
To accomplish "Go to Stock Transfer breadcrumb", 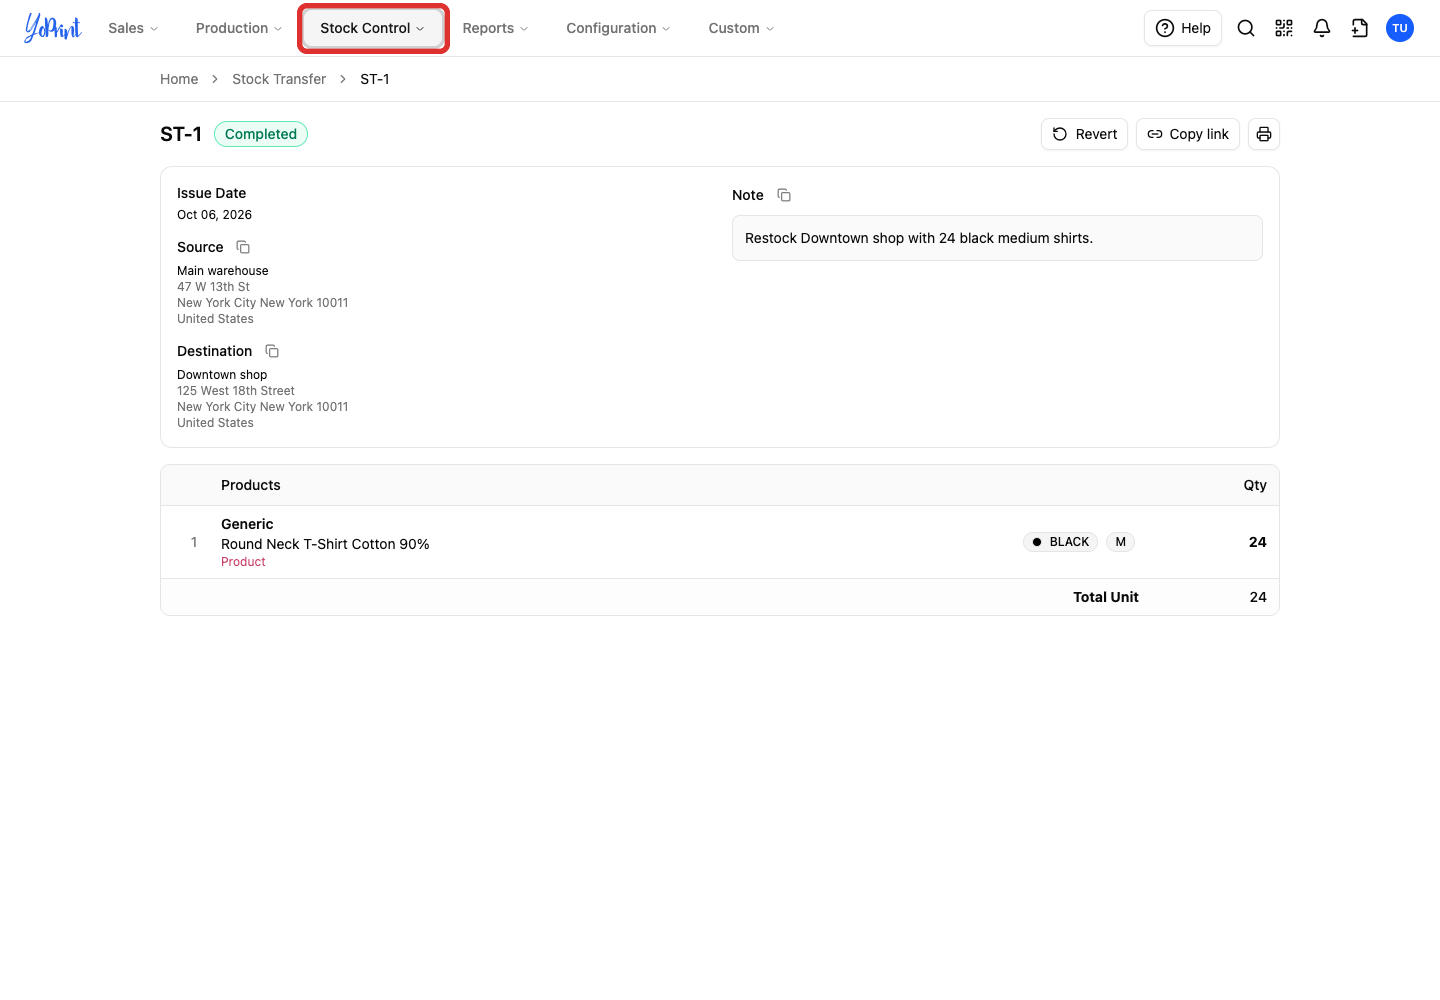I will 279,79.
